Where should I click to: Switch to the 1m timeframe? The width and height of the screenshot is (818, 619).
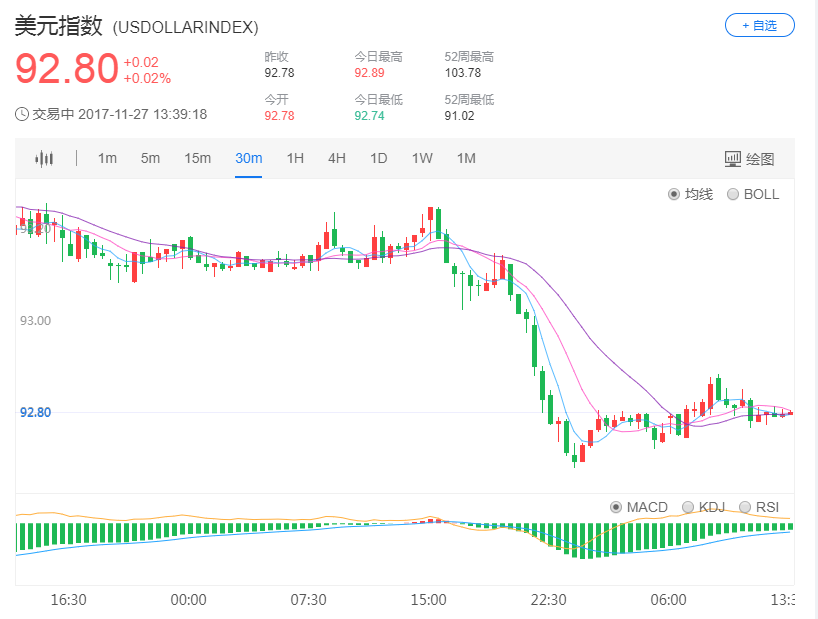click(x=107, y=158)
